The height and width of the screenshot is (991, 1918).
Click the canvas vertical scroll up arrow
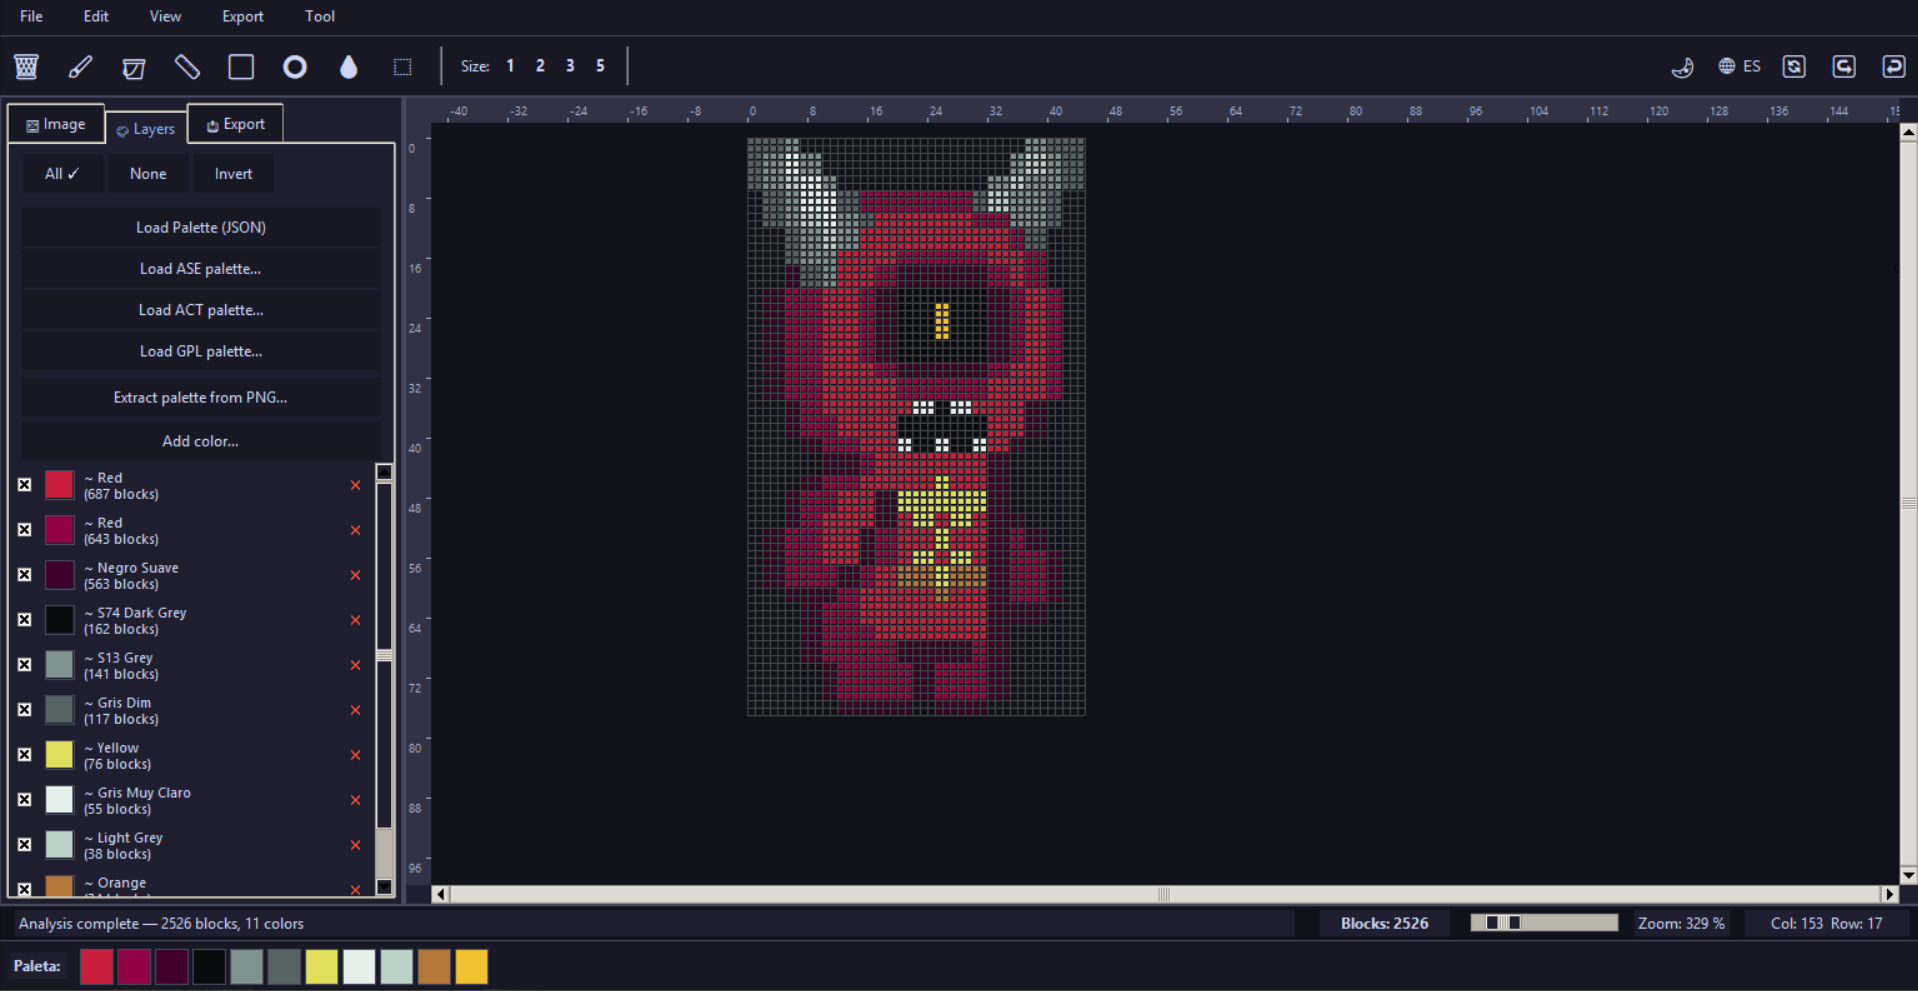point(1908,132)
